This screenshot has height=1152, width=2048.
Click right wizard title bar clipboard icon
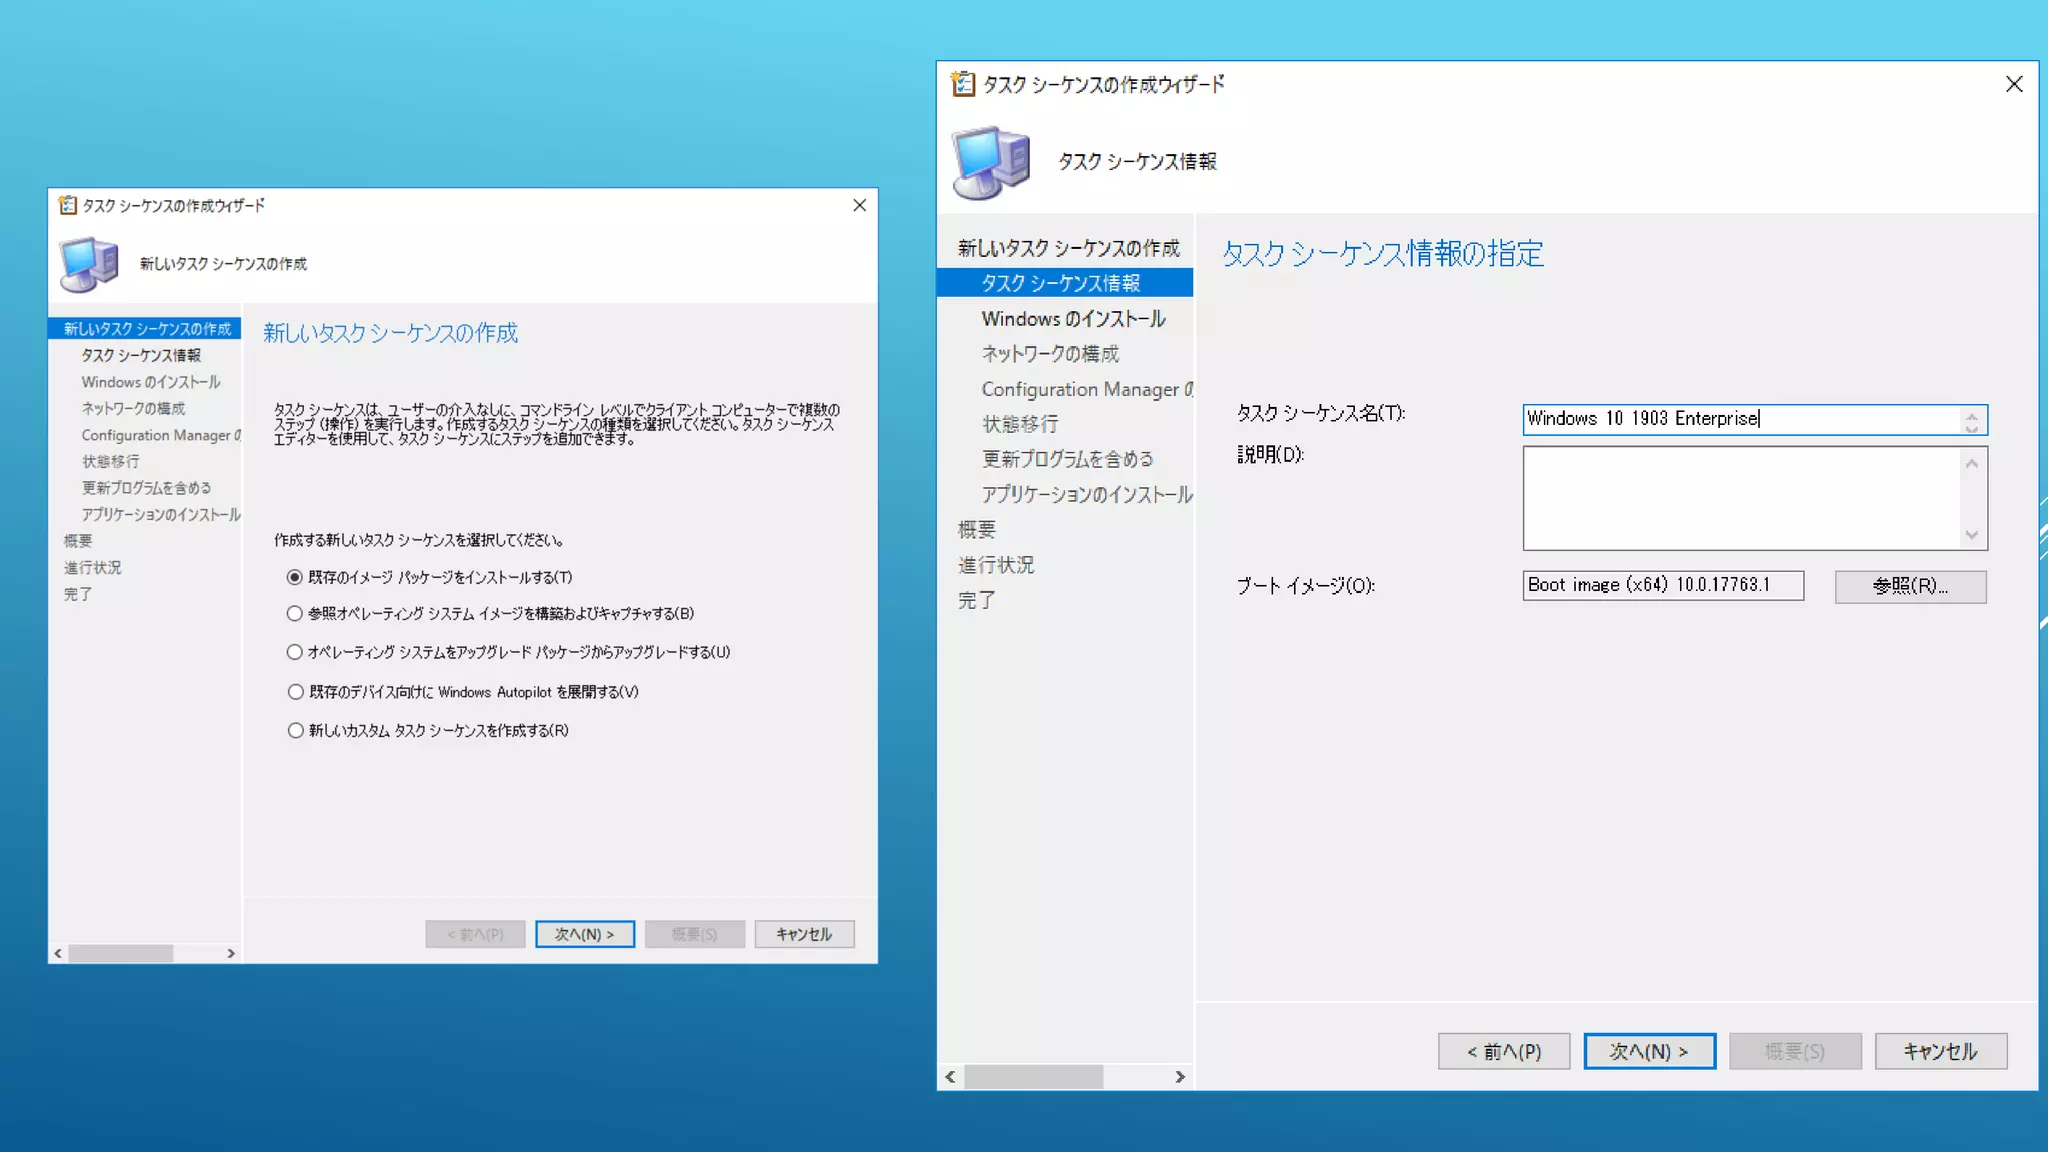coord(962,84)
